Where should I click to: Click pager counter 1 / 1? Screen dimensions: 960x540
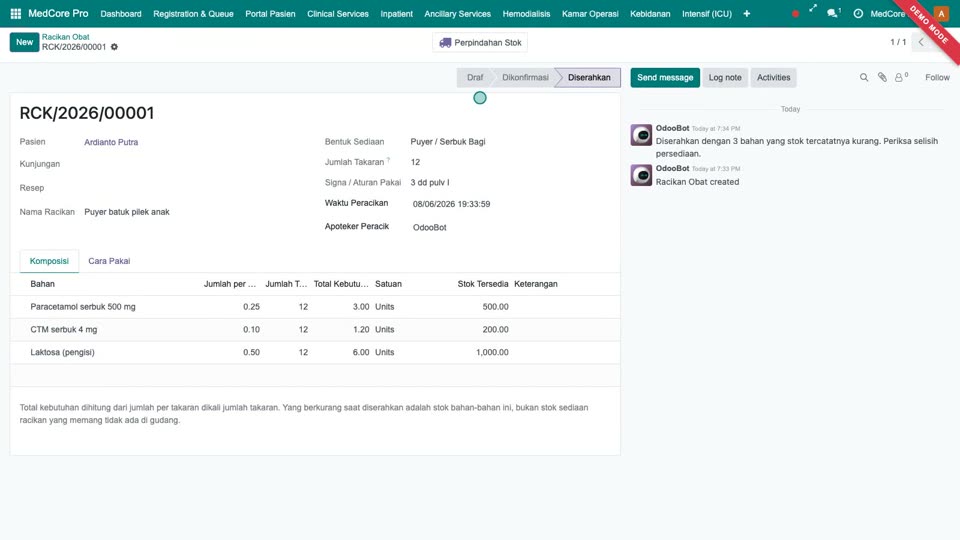[x=898, y=42]
